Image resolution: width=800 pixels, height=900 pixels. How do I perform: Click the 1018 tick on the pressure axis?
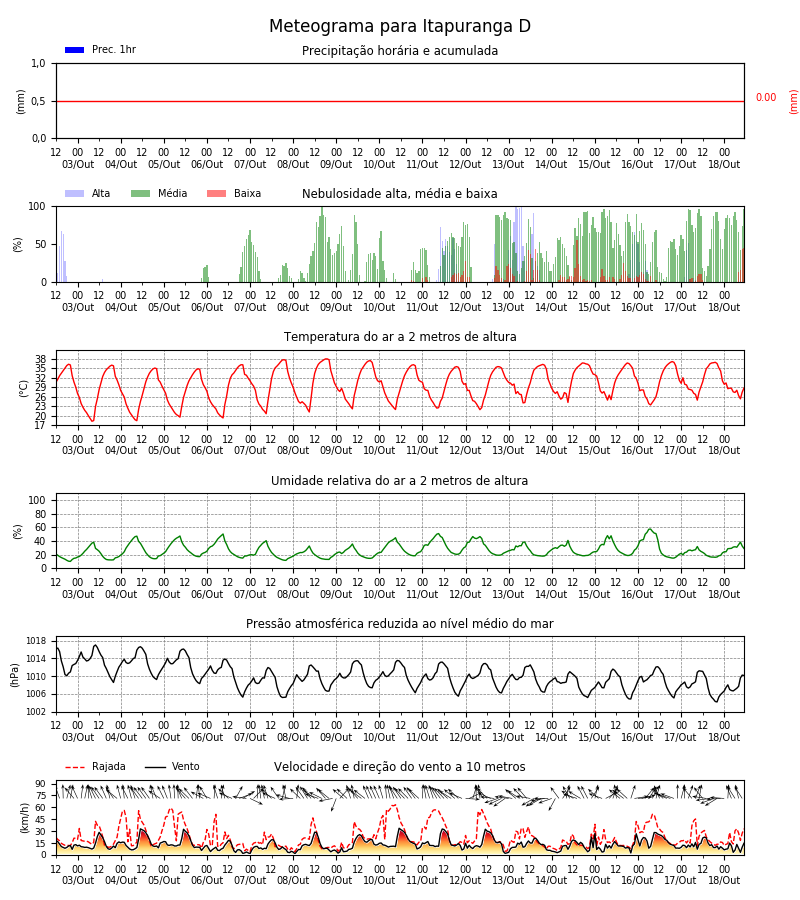37,641
